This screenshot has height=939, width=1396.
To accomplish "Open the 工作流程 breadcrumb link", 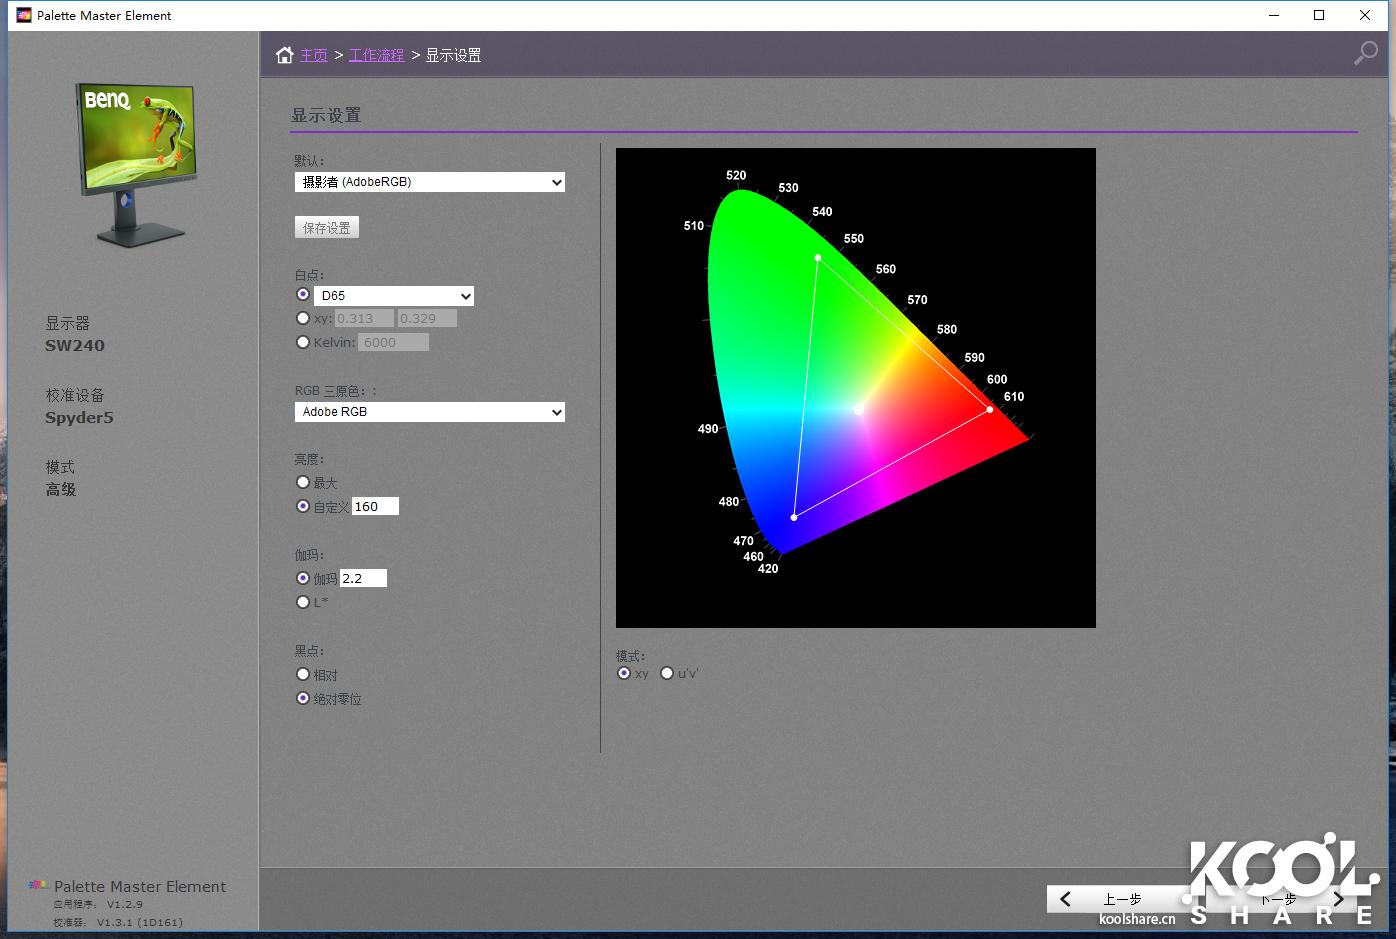I will [x=376, y=55].
